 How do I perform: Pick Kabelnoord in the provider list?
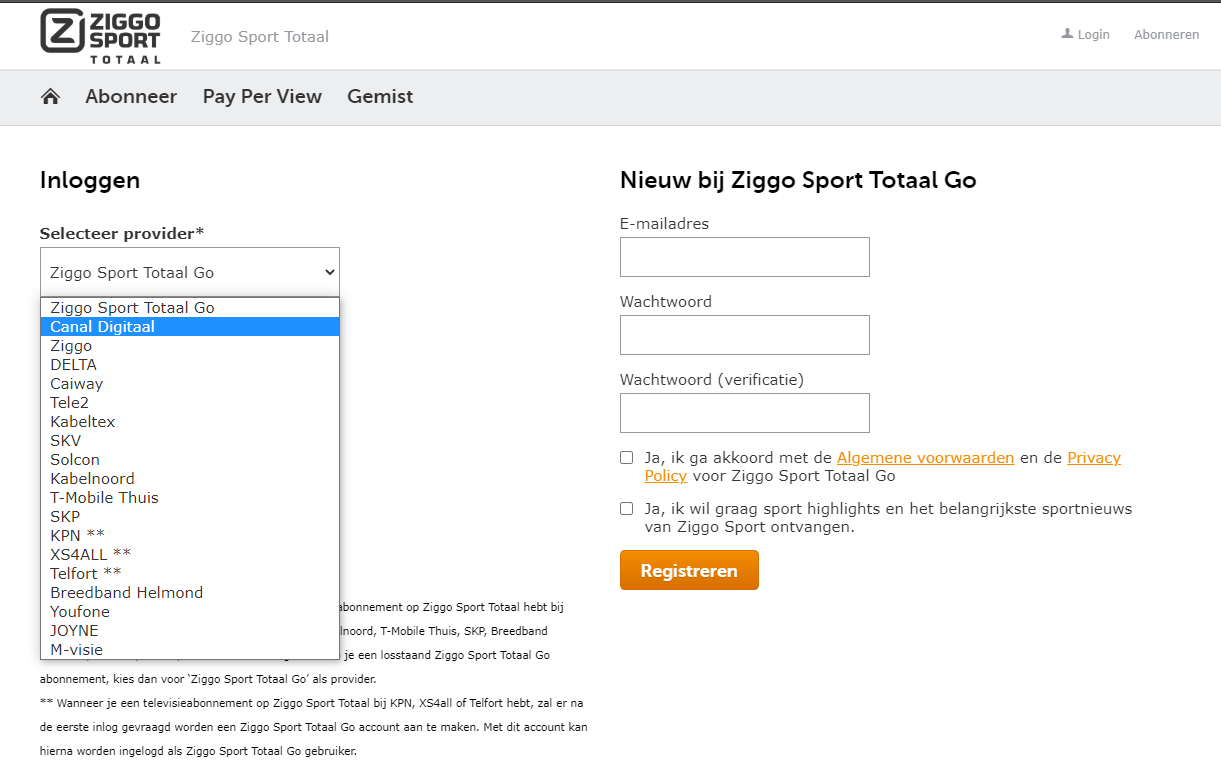tap(190, 479)
